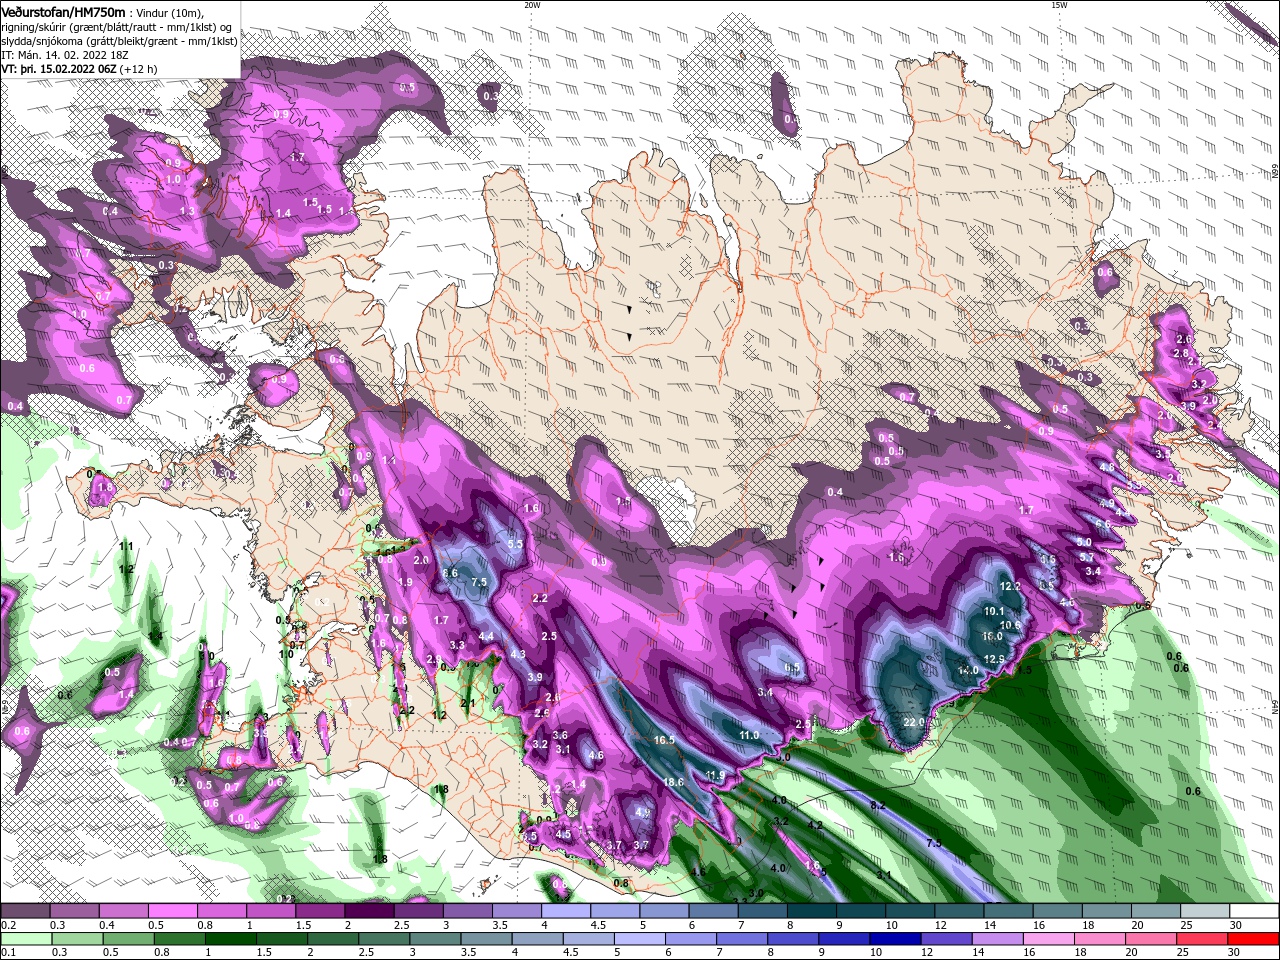Click the 22.0 precipitation value on the map
Screen dimensions: 1280x960
pyautogui.click(x=913, y=722)
